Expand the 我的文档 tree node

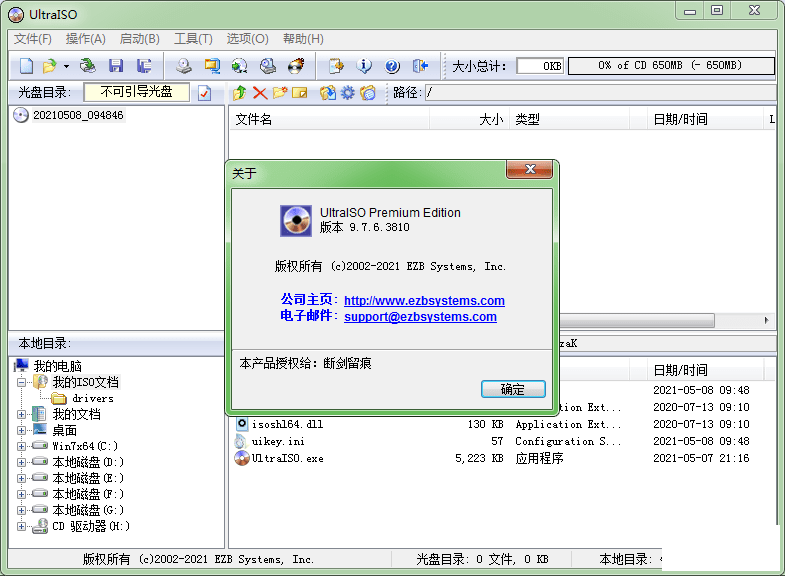pos(21,414)
